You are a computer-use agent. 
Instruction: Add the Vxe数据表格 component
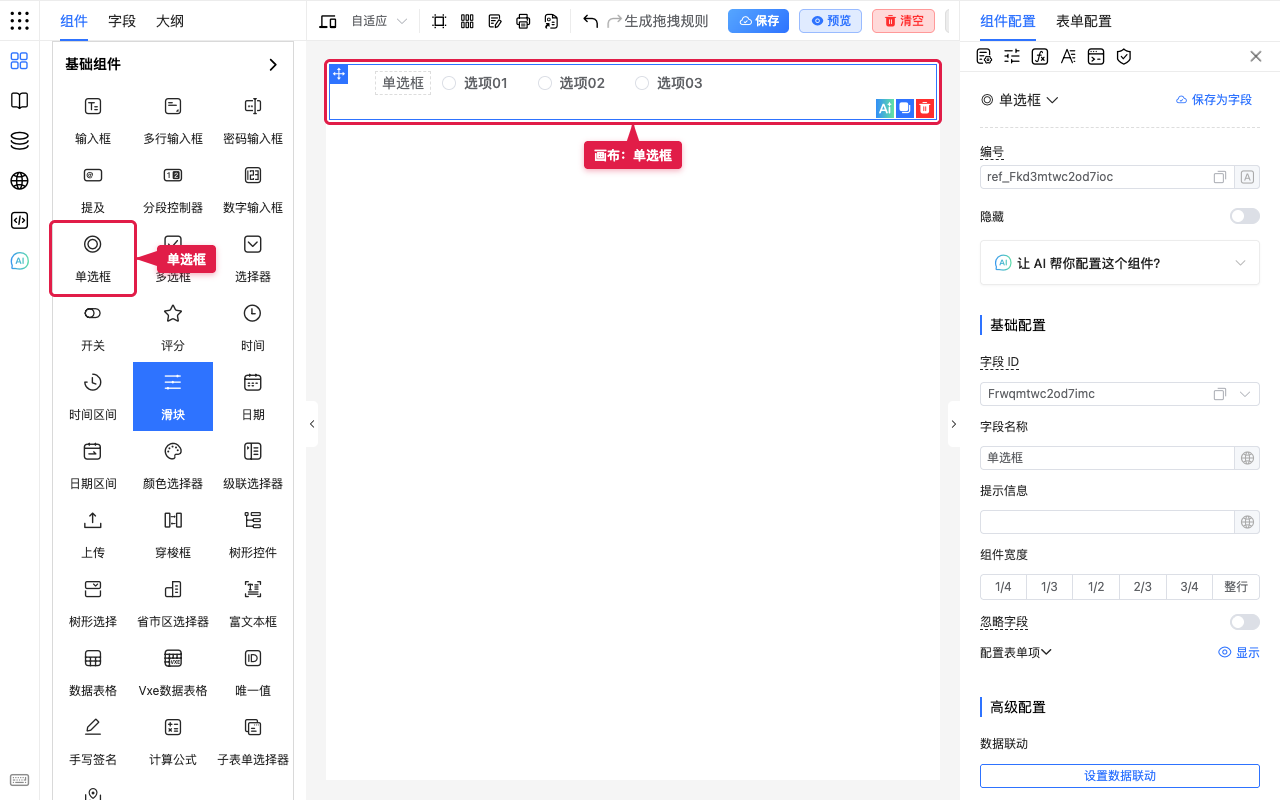[173, 672]
